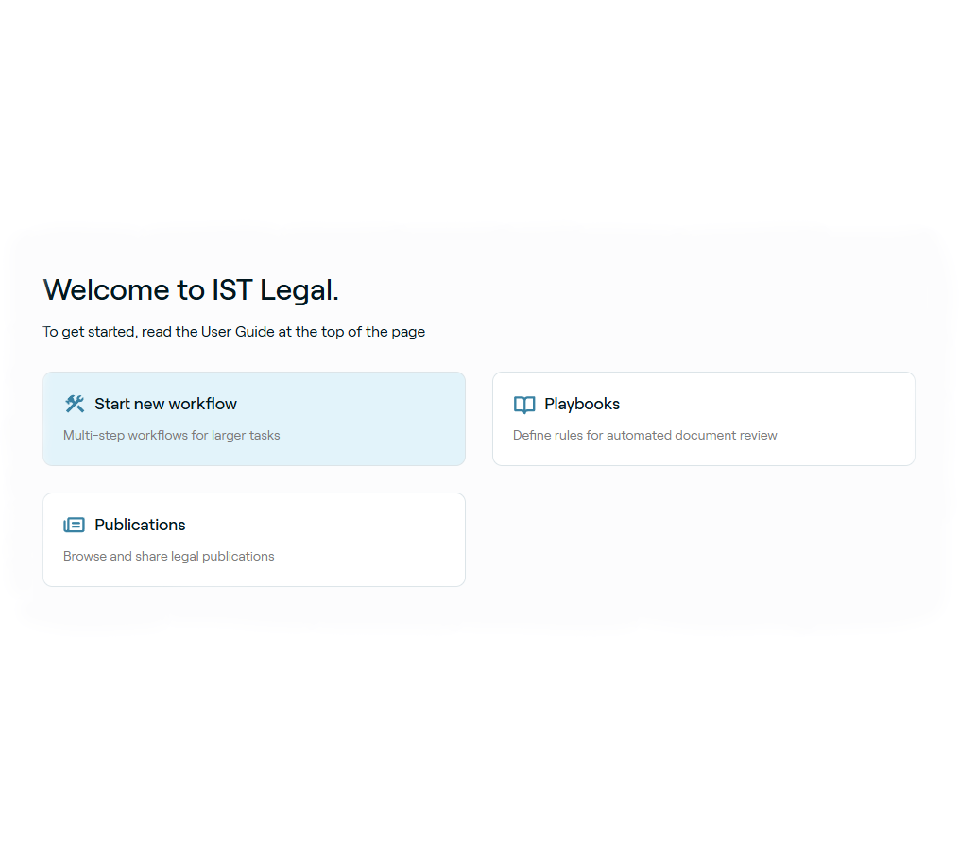
Task: Click the words 'User Guide' in the subtitle
Action: pyautogui.click(x=238, y=332)
